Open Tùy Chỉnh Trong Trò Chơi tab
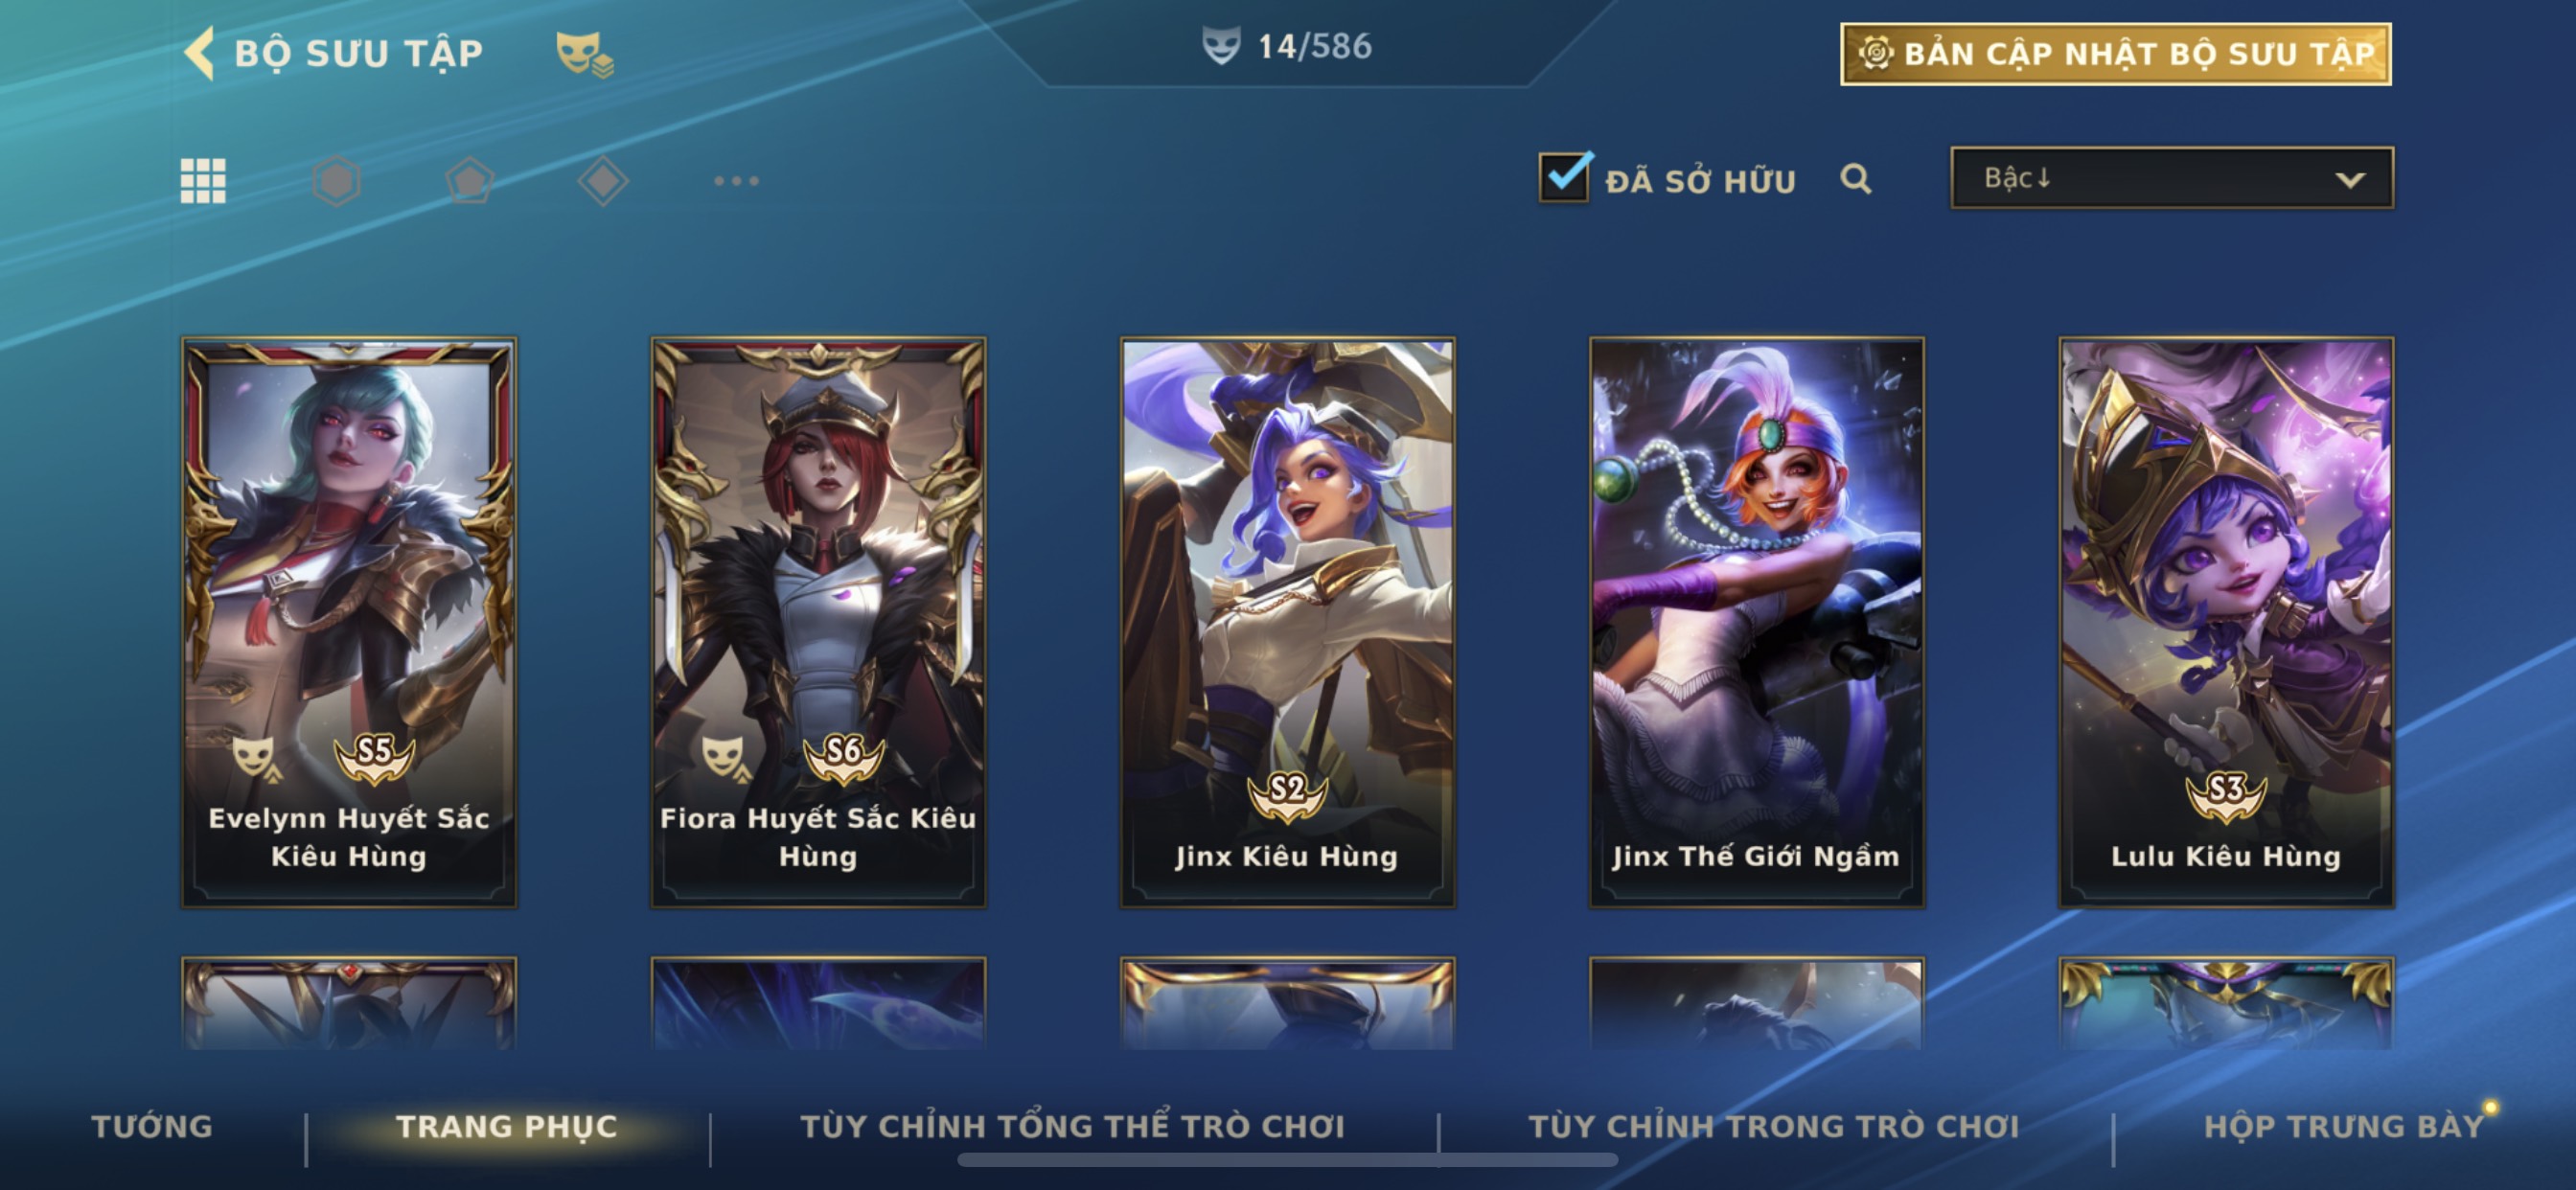The image size is (2576, 1190). 1774,1127
